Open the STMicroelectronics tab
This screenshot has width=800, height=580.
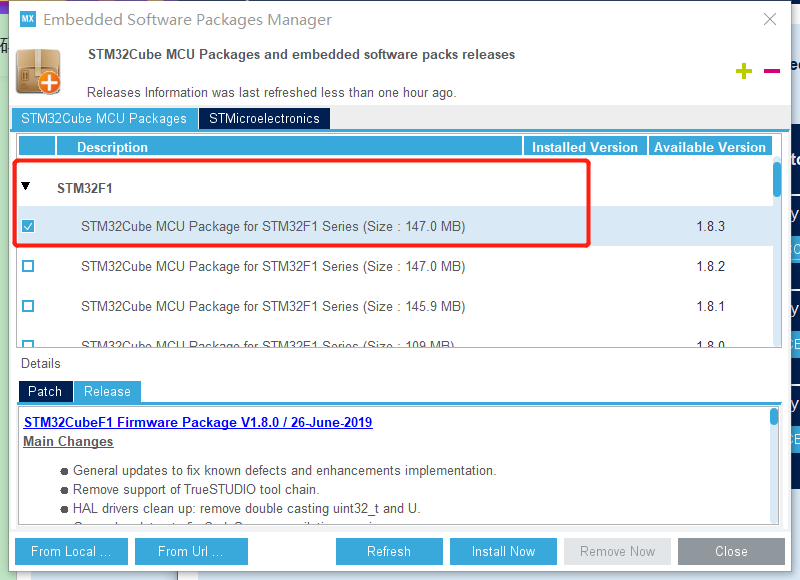tap(264, 118)
